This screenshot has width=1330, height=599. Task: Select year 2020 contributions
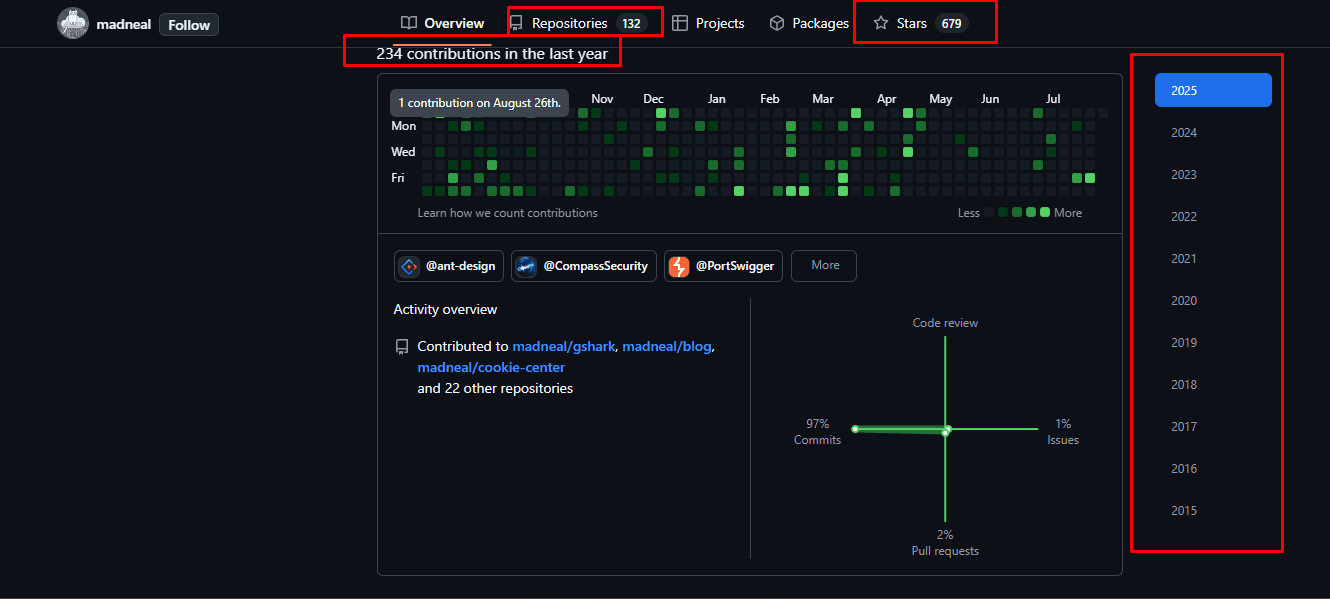1213,300
